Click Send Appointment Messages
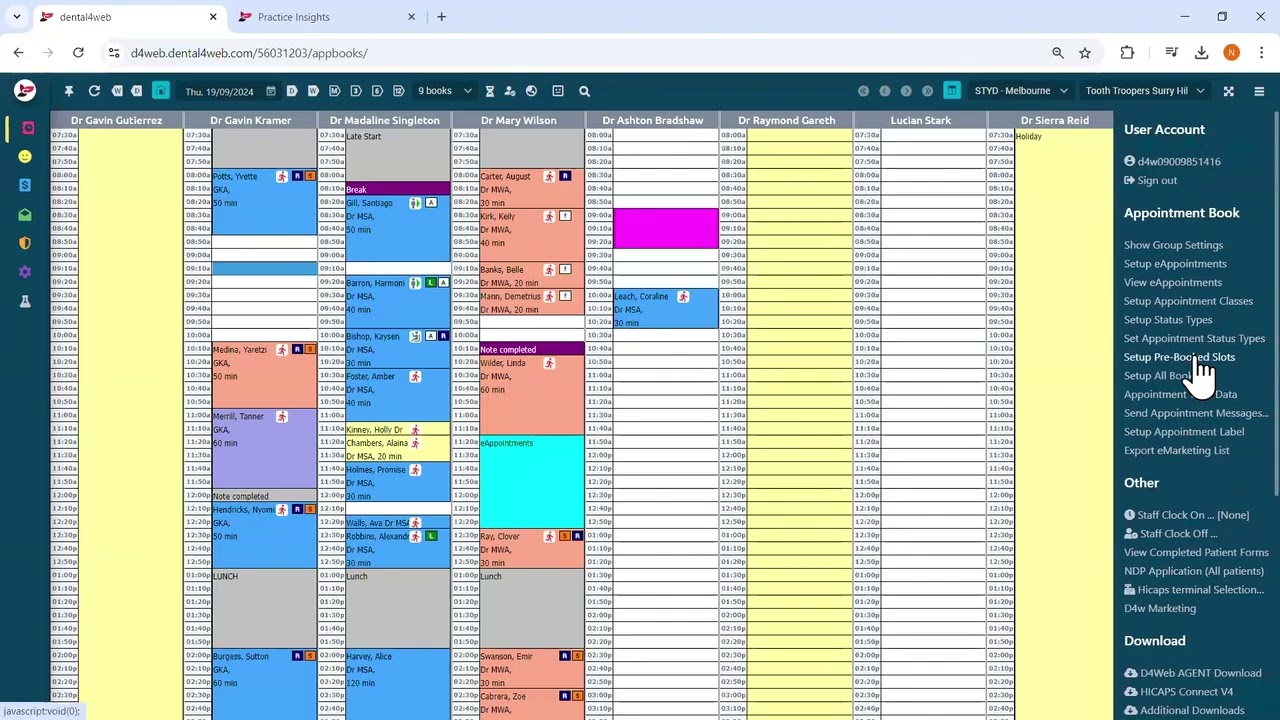 (x=1196, y=413)
